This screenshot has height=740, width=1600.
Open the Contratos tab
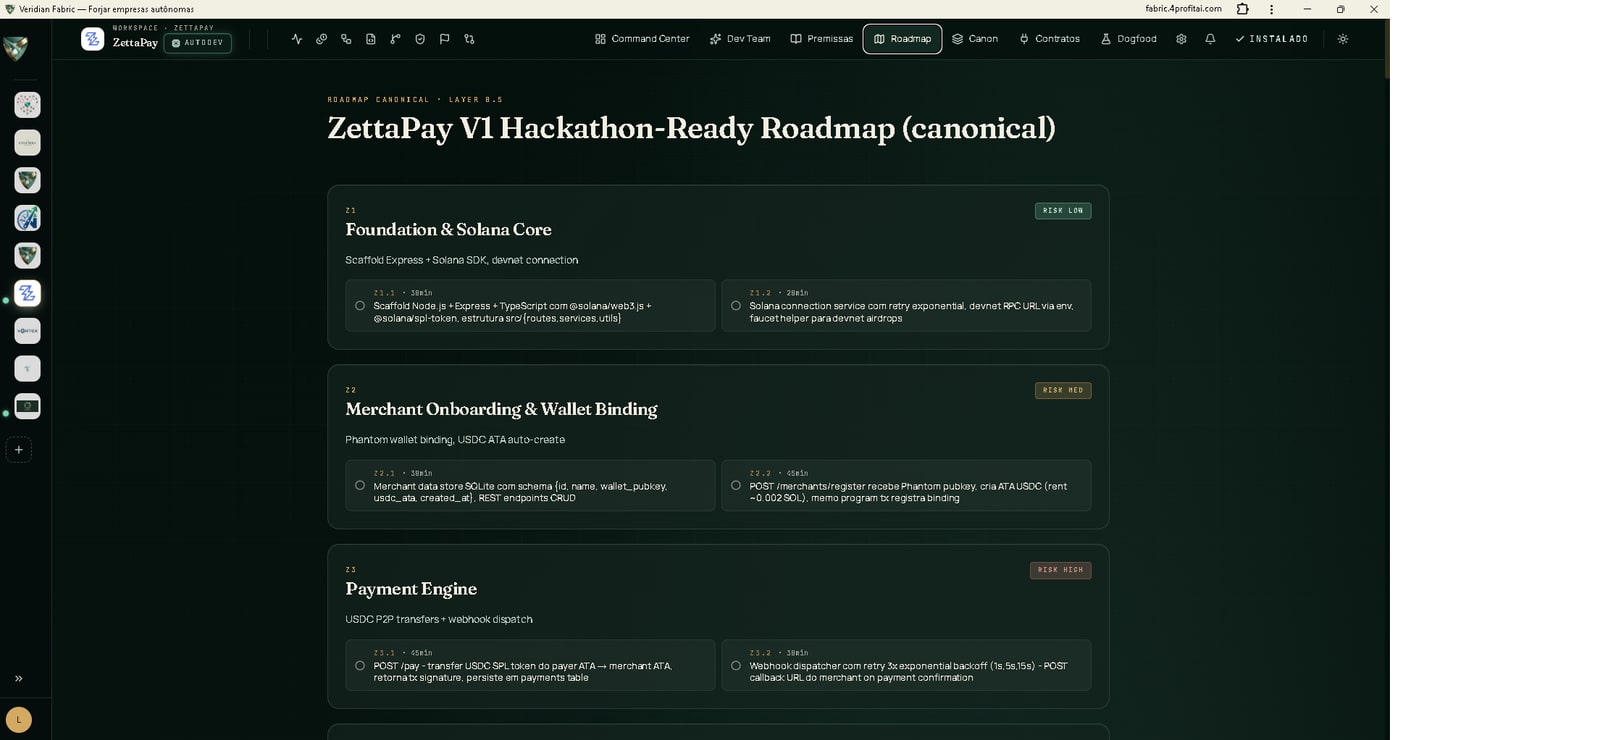click(1050, 39)
